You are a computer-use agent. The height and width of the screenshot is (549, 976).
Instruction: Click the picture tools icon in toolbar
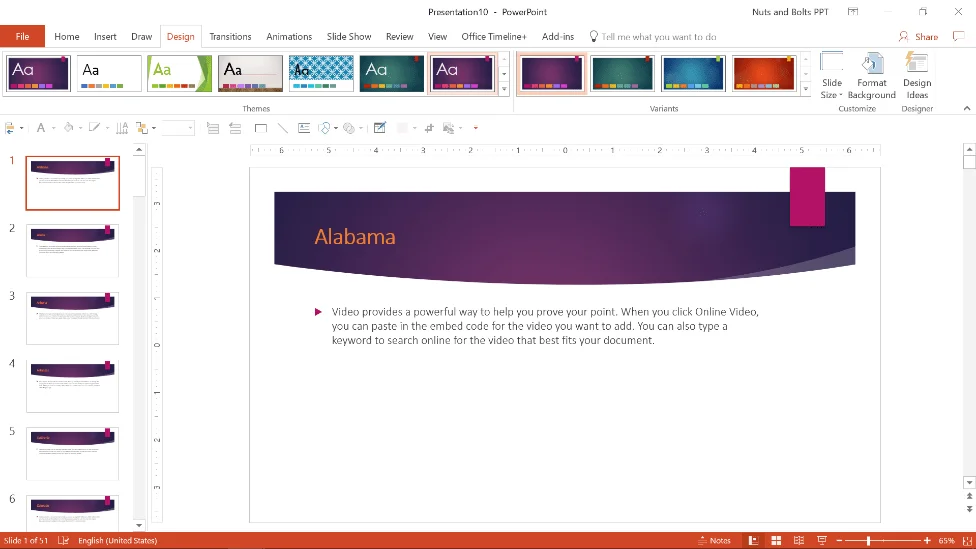[x=449, y=128]
